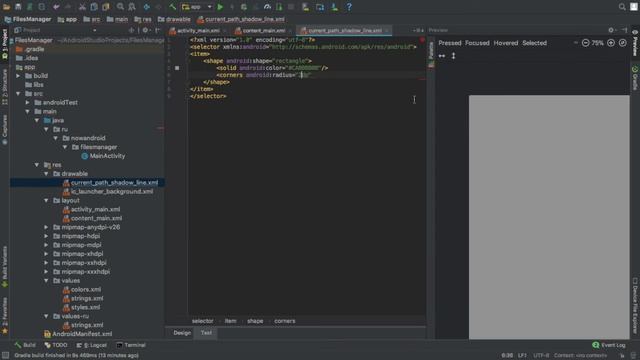Click the horizontal resize arrows in Preview
Screen dimensions: 640x360
coord(442,56)
